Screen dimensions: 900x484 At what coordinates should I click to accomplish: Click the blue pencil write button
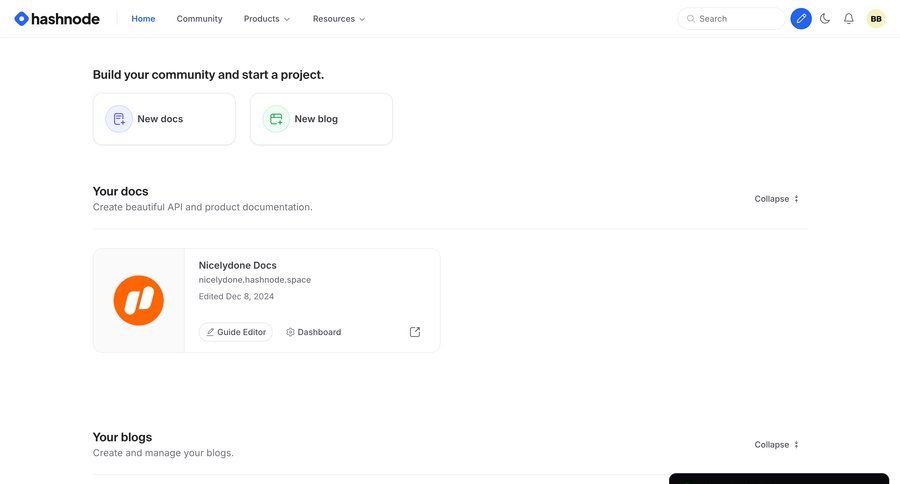pos(801,19)
